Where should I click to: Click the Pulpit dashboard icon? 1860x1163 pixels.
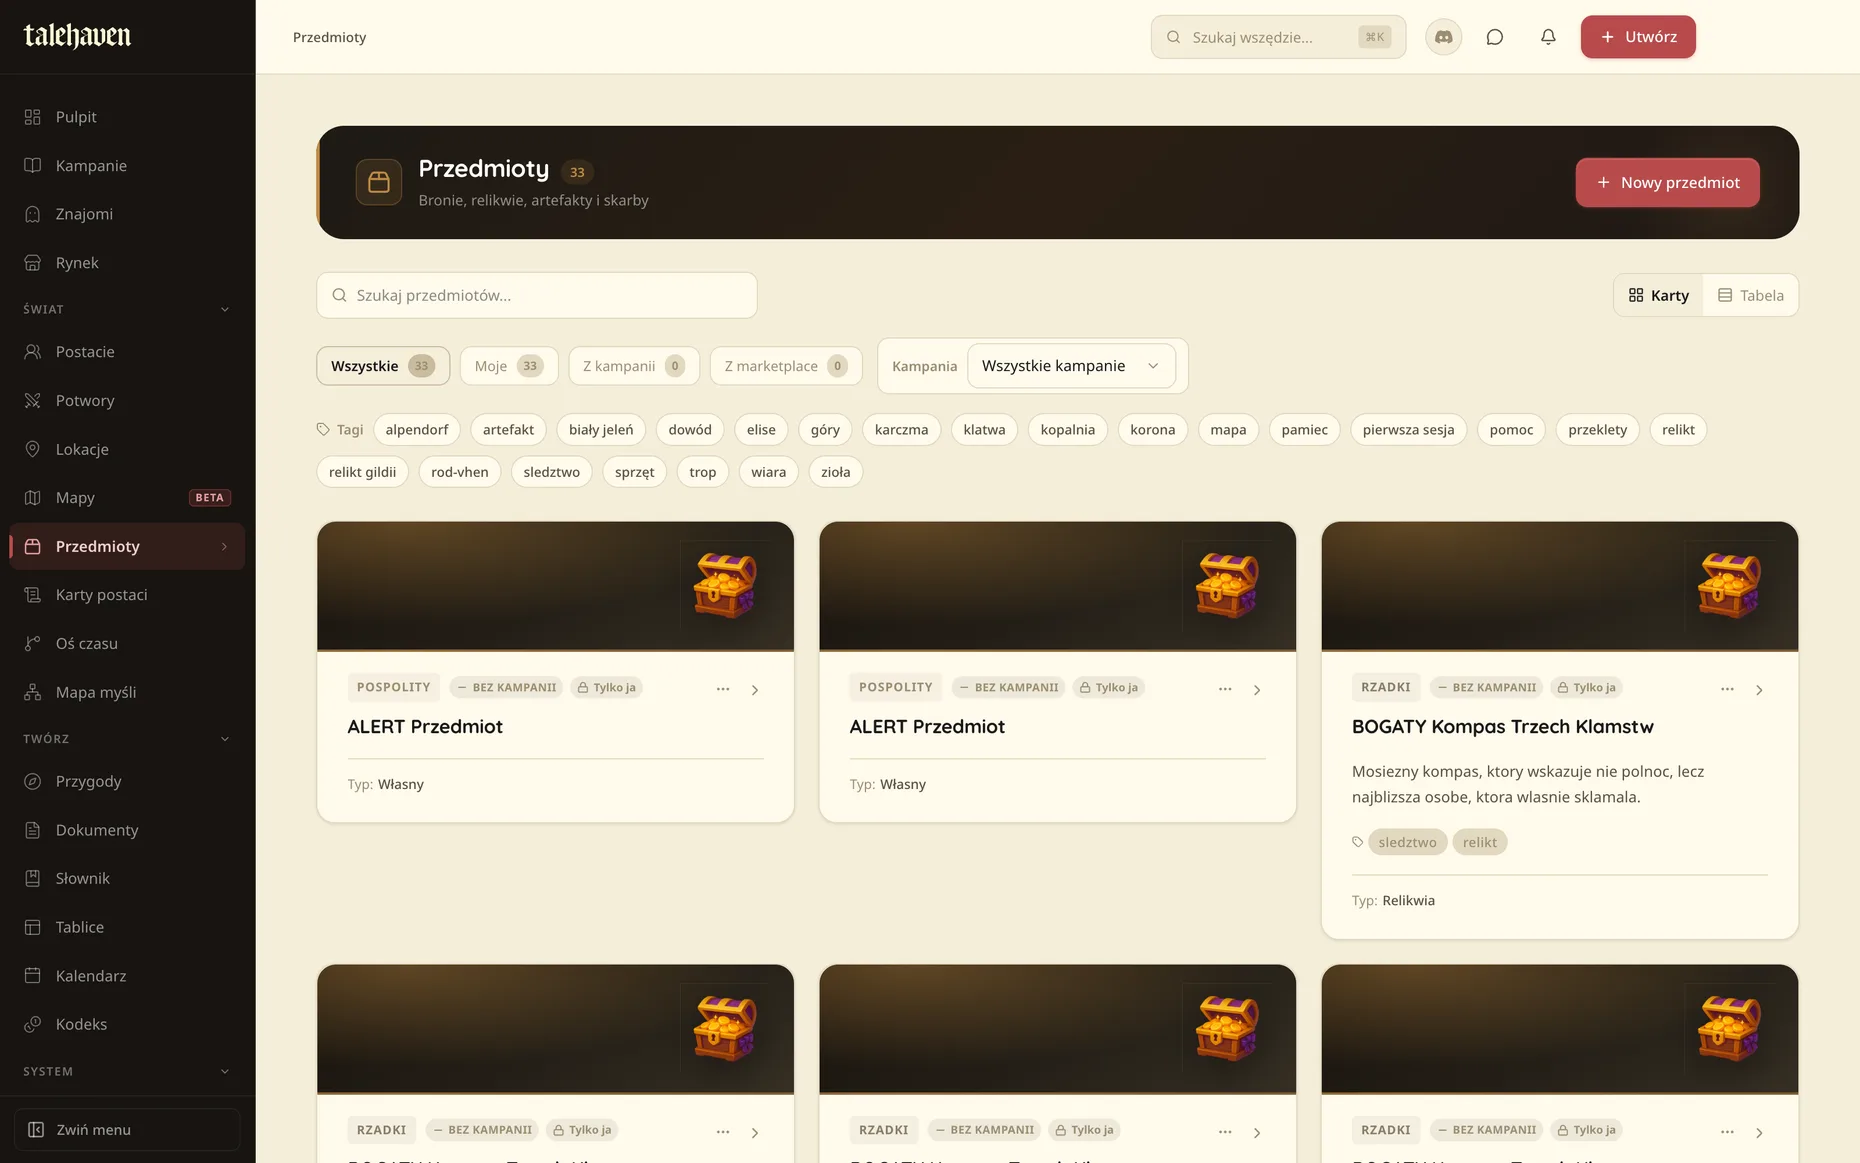(x=33, y=117)
